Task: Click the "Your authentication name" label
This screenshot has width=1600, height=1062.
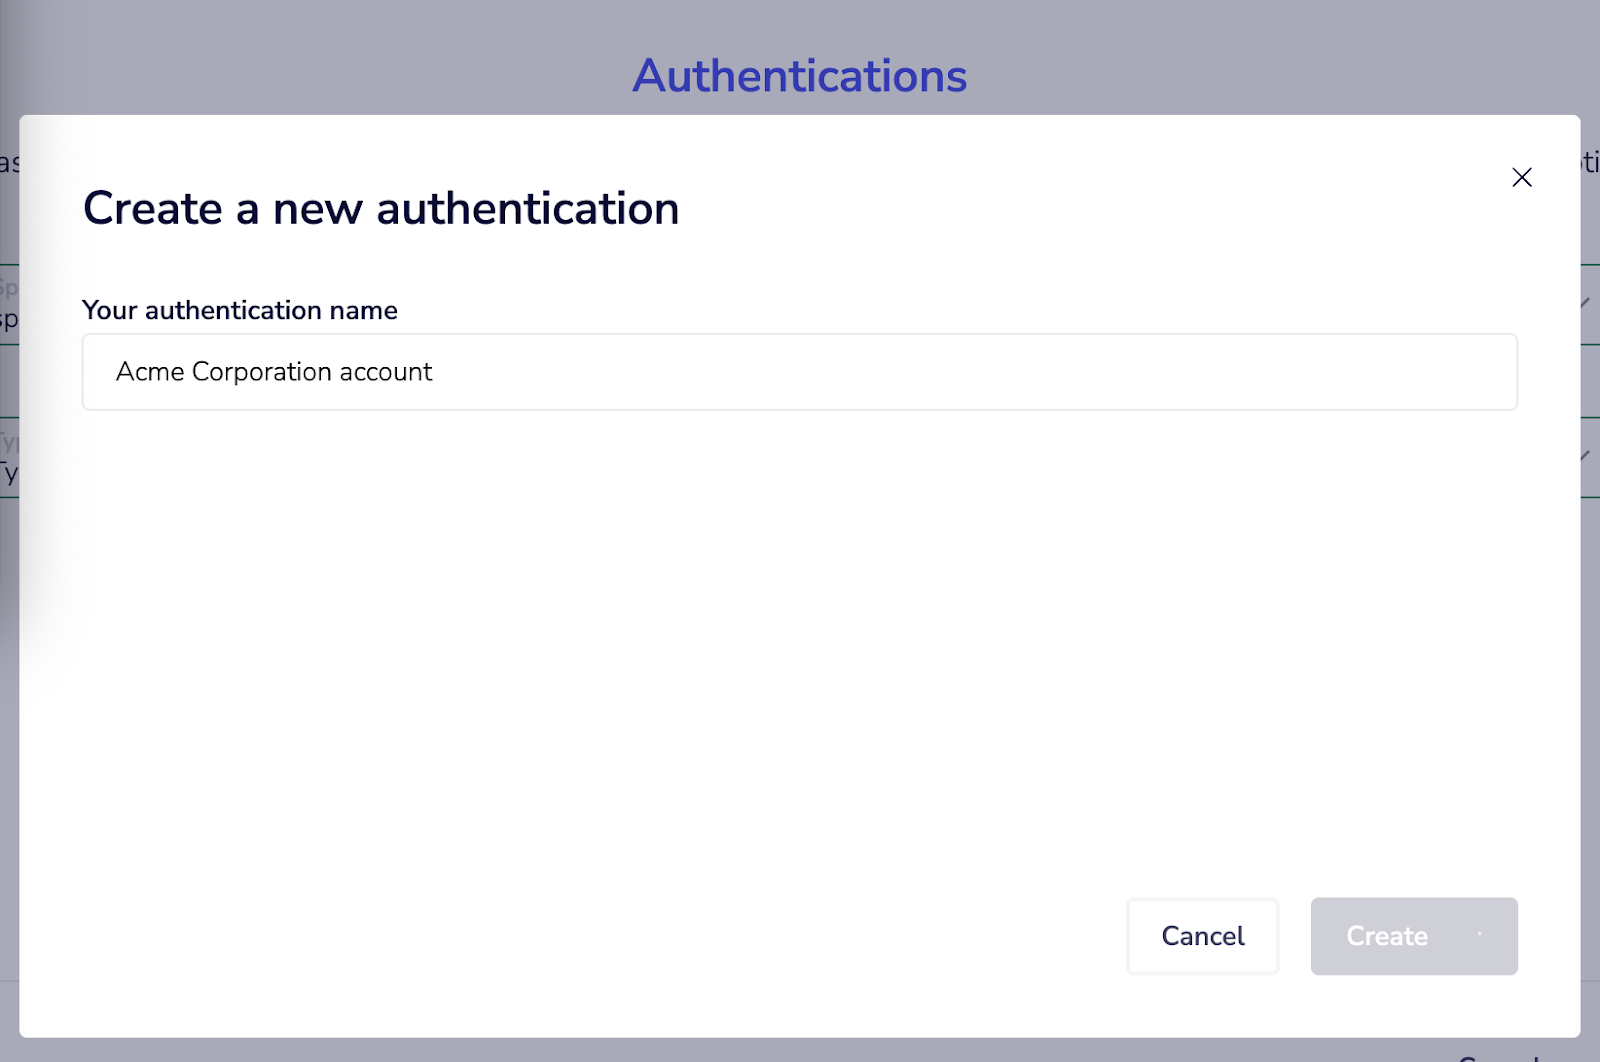Action: (240, 311)
